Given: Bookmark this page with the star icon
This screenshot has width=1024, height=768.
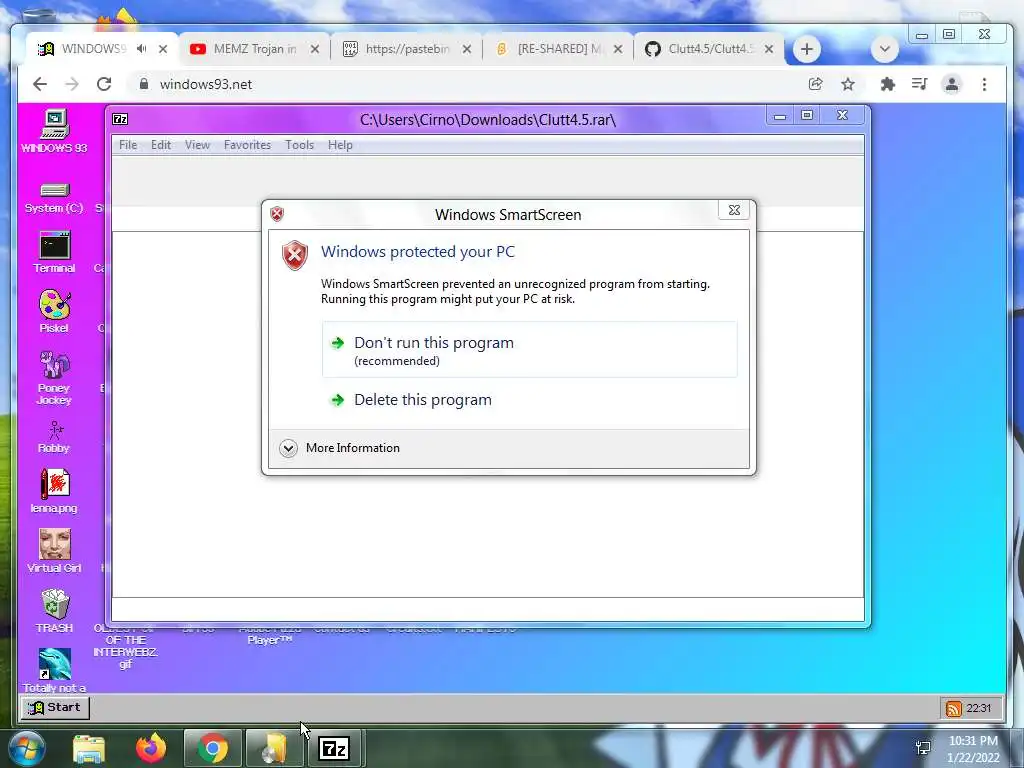Looking at the screenshot, I should pyautogui.click(x=848, y=84).
